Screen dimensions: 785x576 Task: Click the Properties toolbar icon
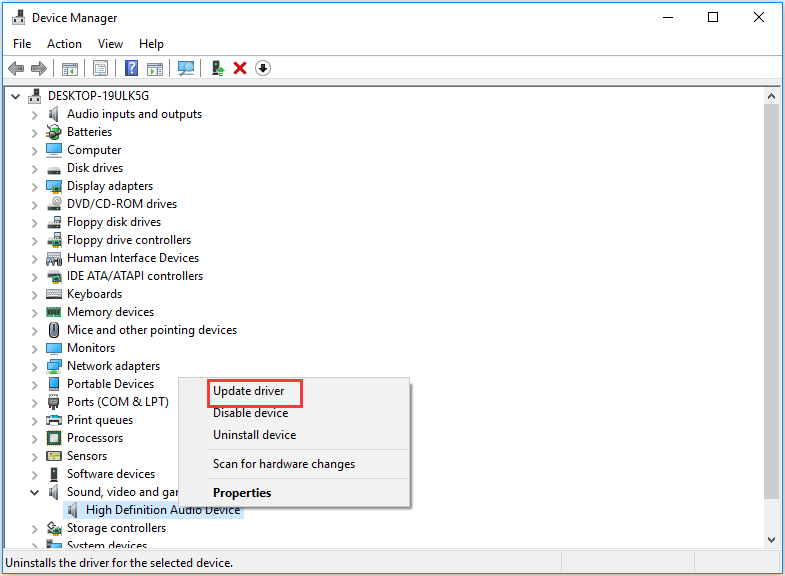[x=101, y=69]
